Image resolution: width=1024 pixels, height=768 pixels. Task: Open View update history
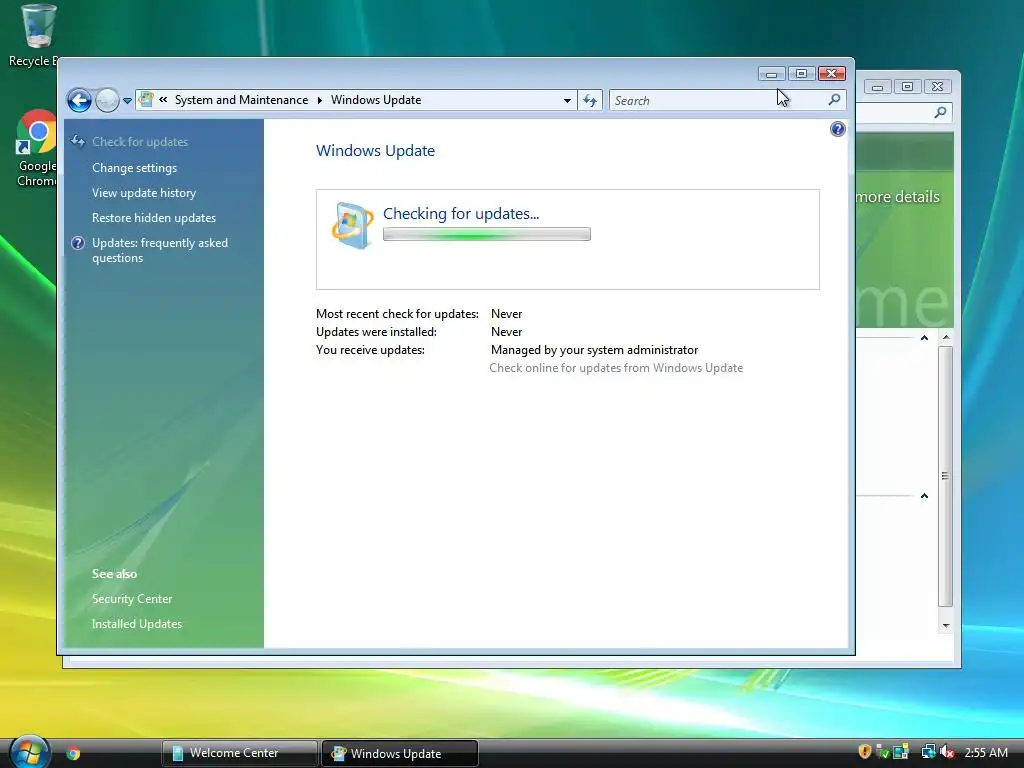(144, 193)
